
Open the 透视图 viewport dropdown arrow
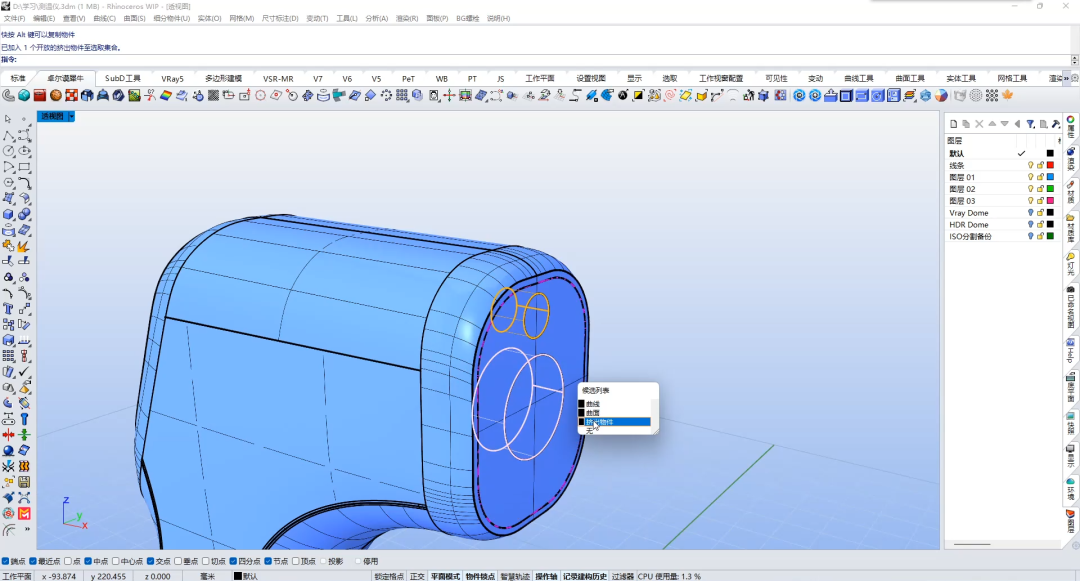point(71,116)
